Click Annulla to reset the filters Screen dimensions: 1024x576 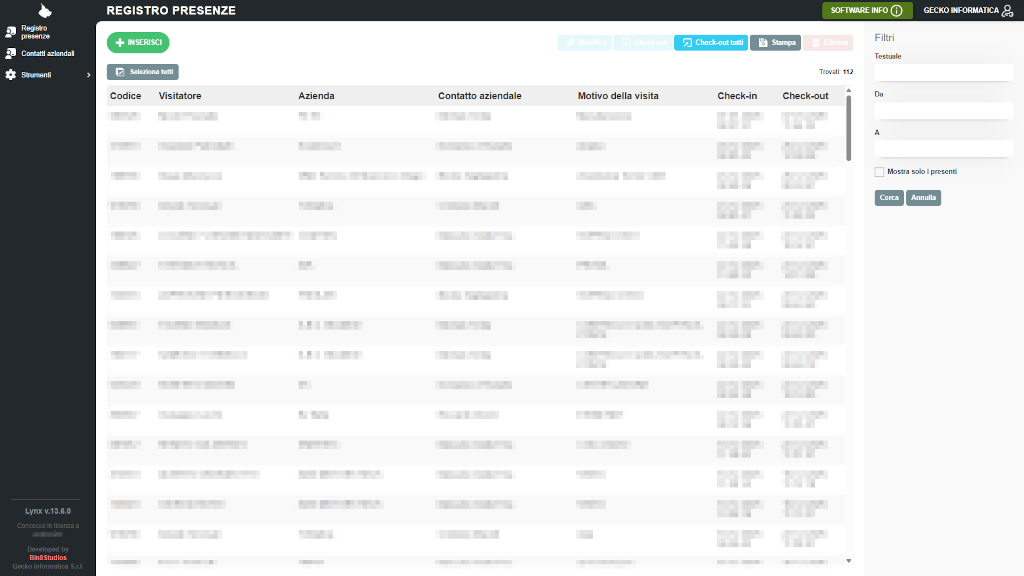pos(923,198)
